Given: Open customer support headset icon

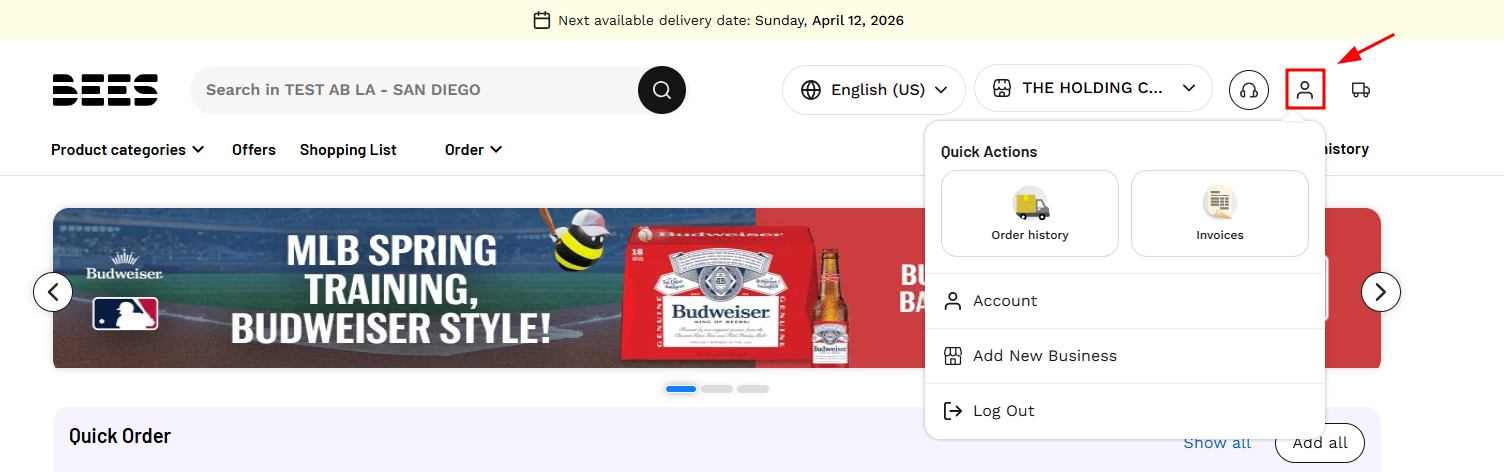Looking at the screenshot, I should pos(1249,90).
